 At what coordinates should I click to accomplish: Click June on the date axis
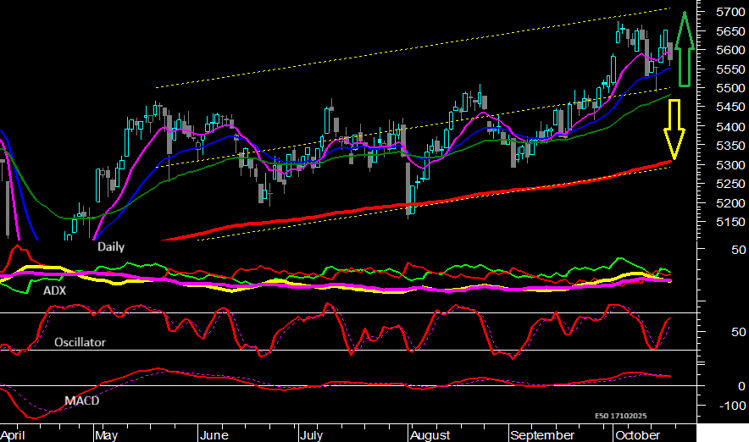tap(214, 435)
